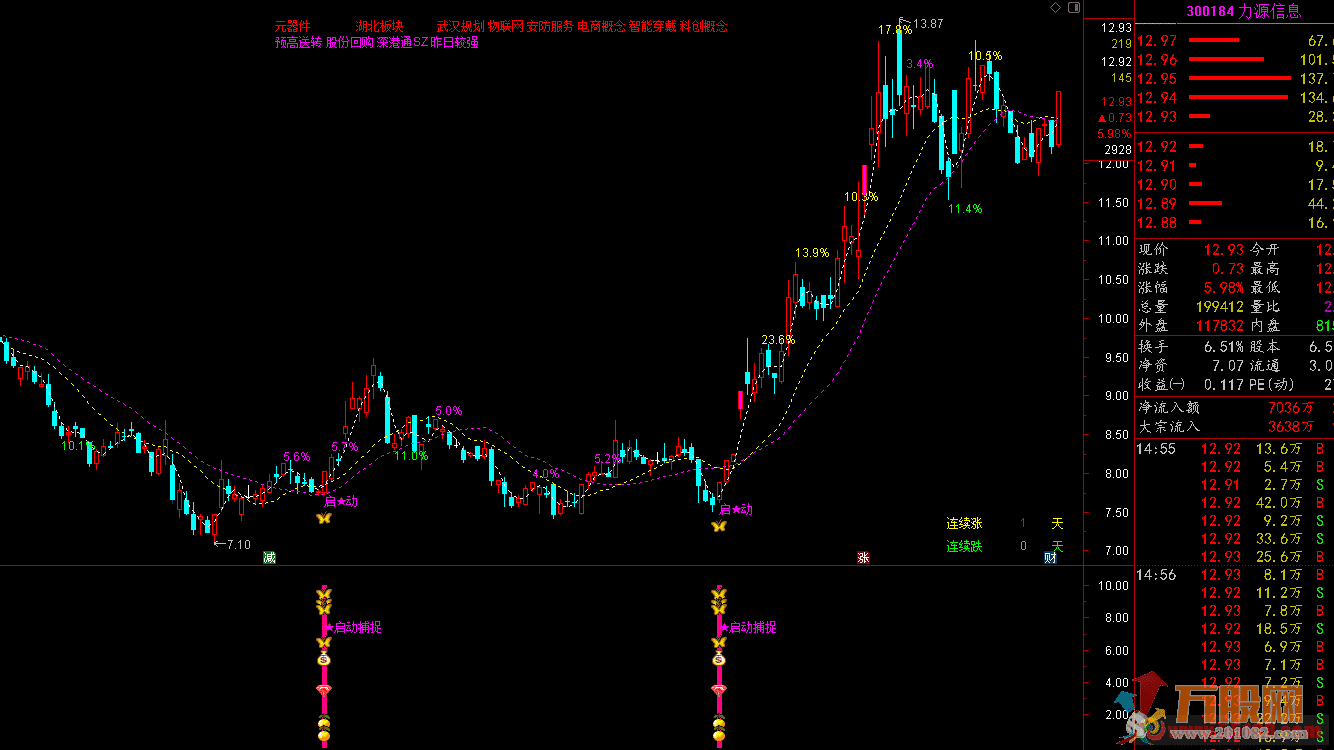1334x750 pixels.
Task: Click the money bag on the earlier 启动捕捉 bar
Action: click(323, 658)
